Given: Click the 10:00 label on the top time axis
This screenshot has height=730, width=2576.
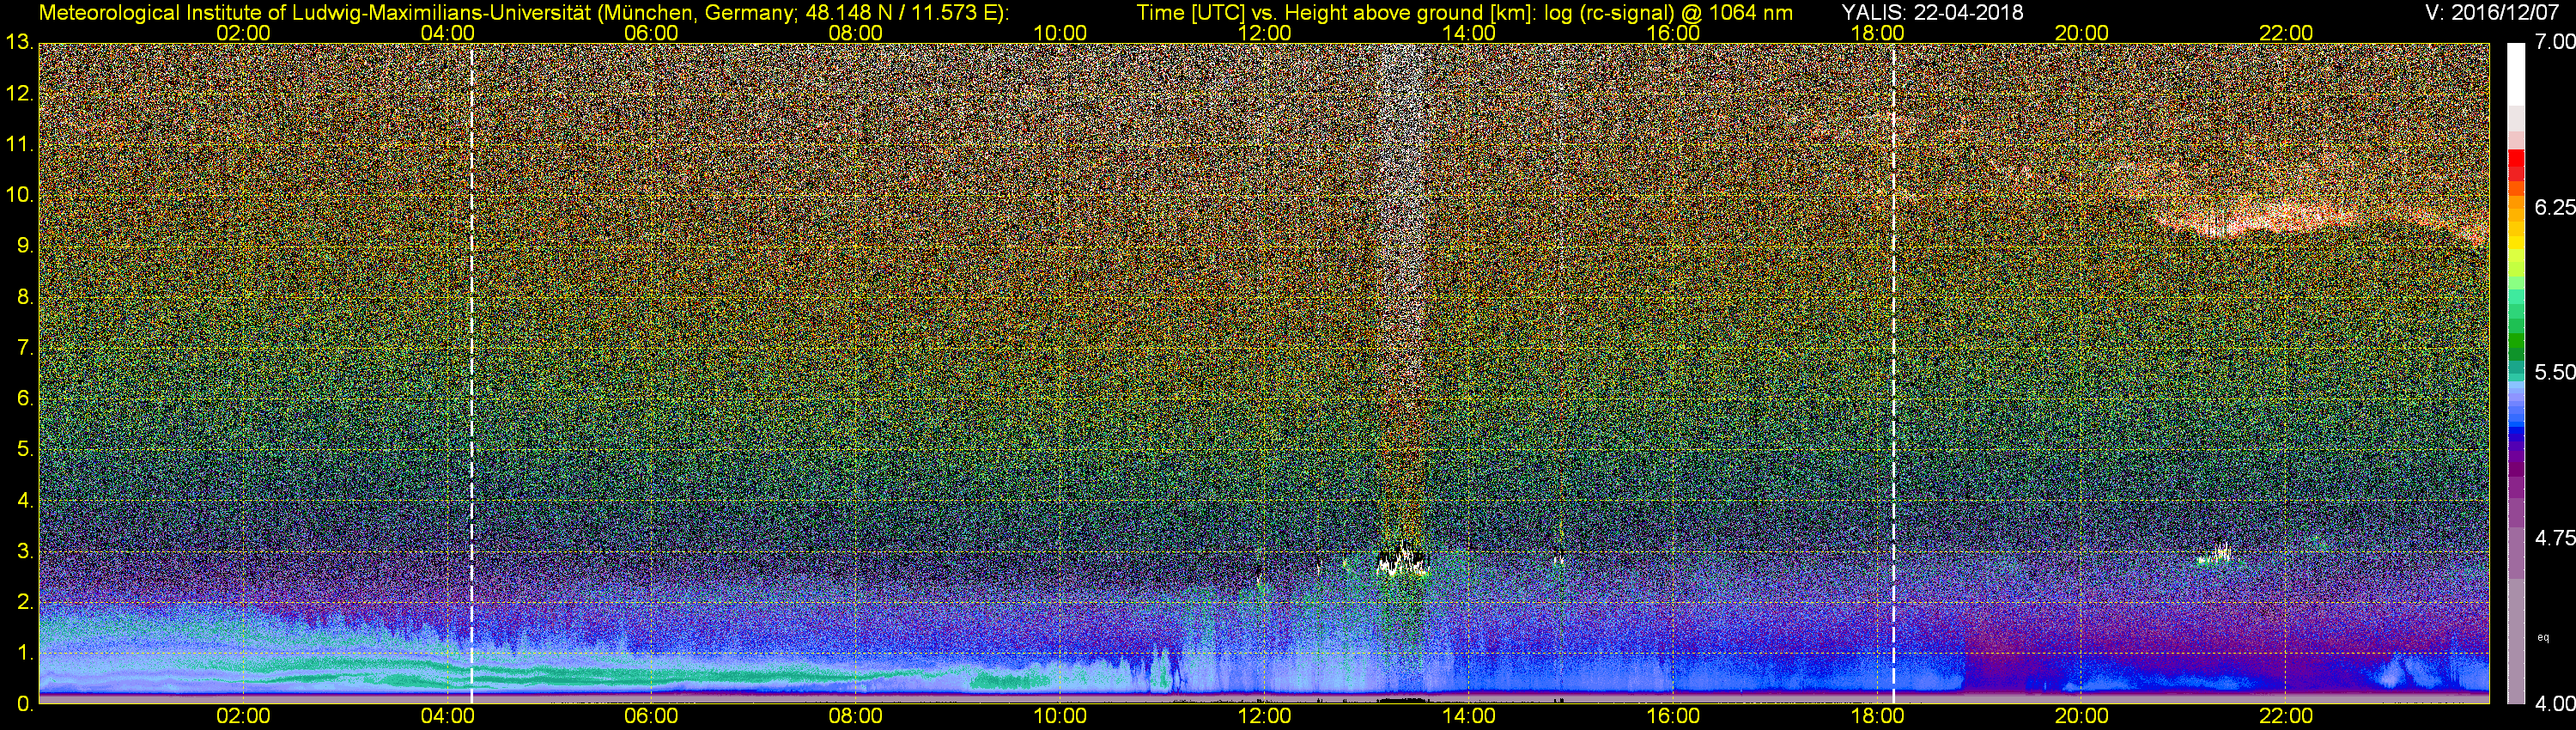Looking at the screenshot, I should (1060, 33).
